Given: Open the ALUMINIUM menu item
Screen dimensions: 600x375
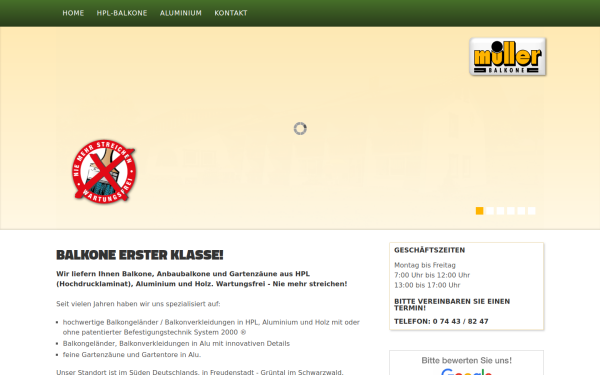Looking at the screenshot, I should tap(181, 13).
